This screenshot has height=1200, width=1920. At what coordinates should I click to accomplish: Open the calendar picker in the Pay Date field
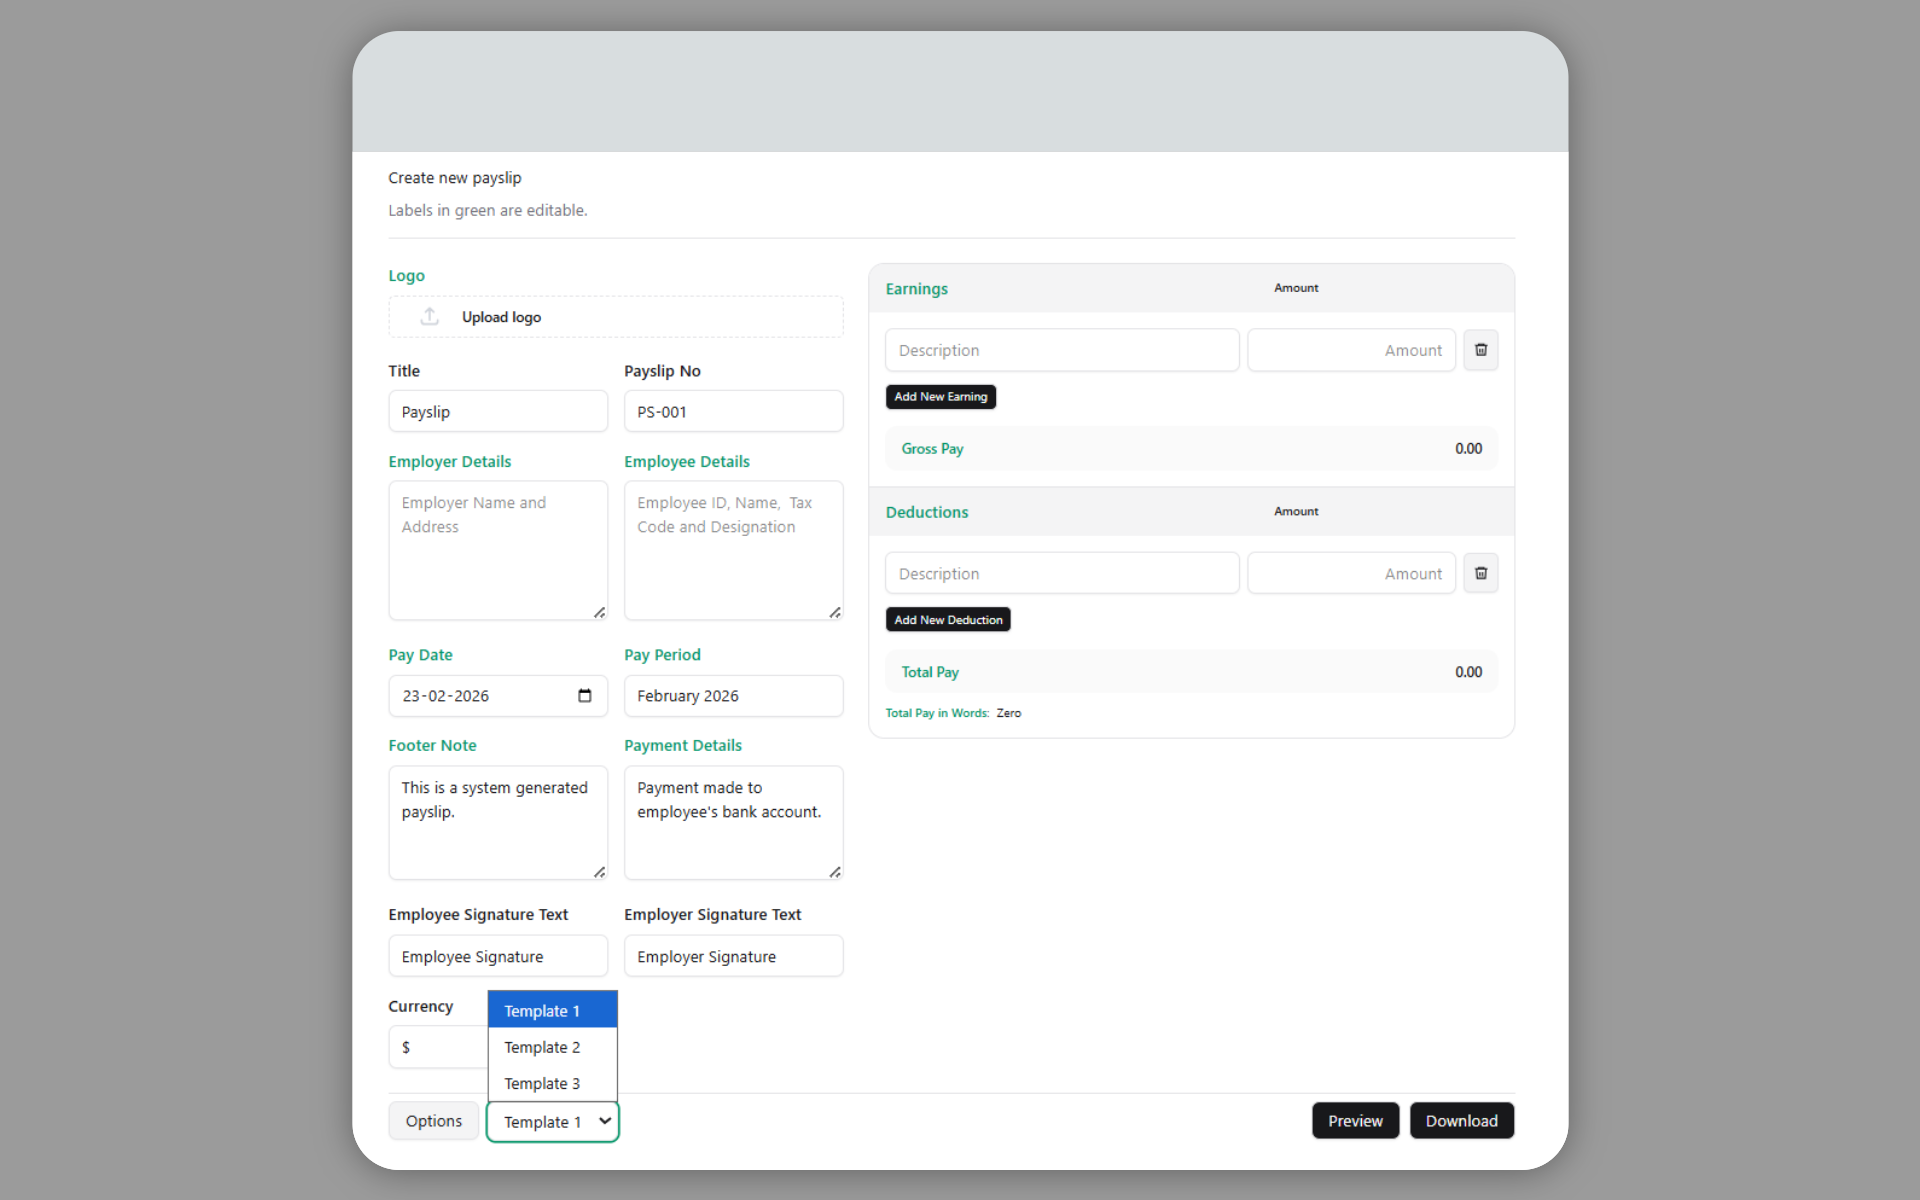584,696
